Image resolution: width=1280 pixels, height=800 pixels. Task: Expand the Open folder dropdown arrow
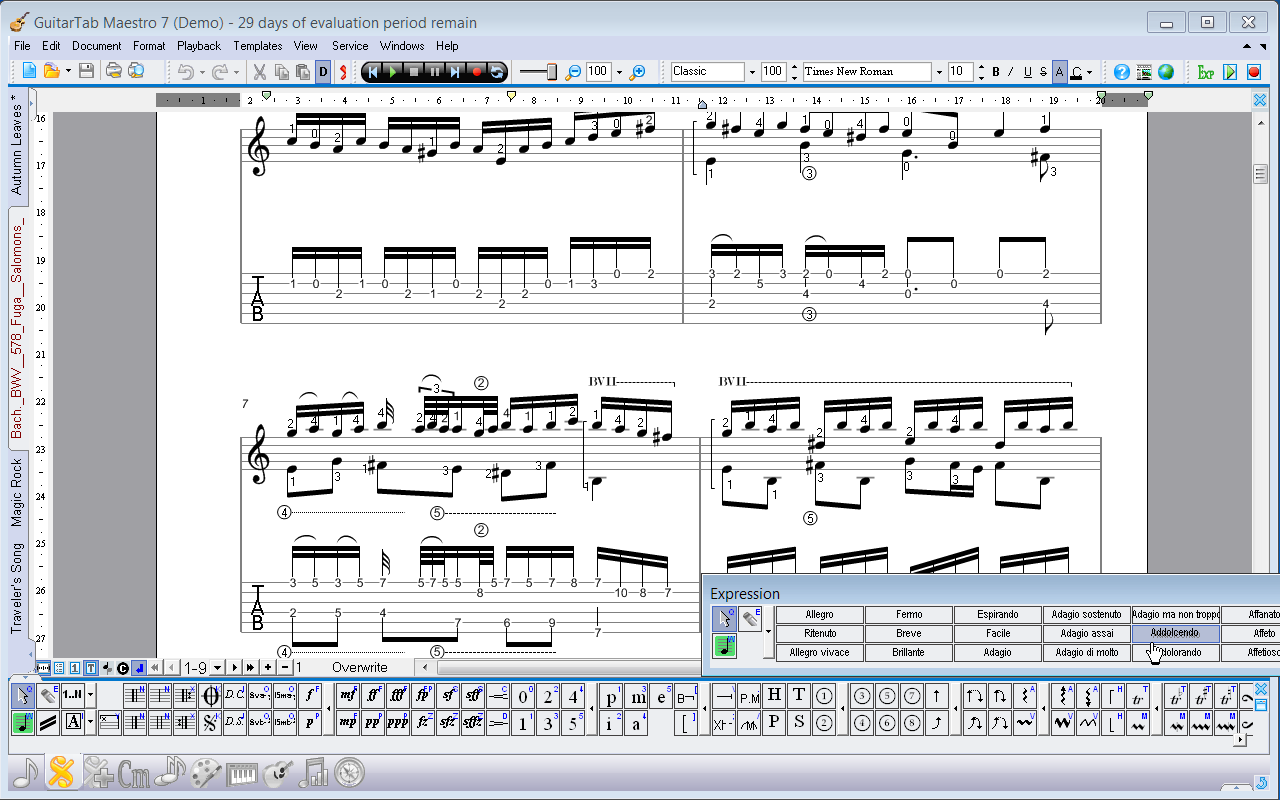click(68, 72)
